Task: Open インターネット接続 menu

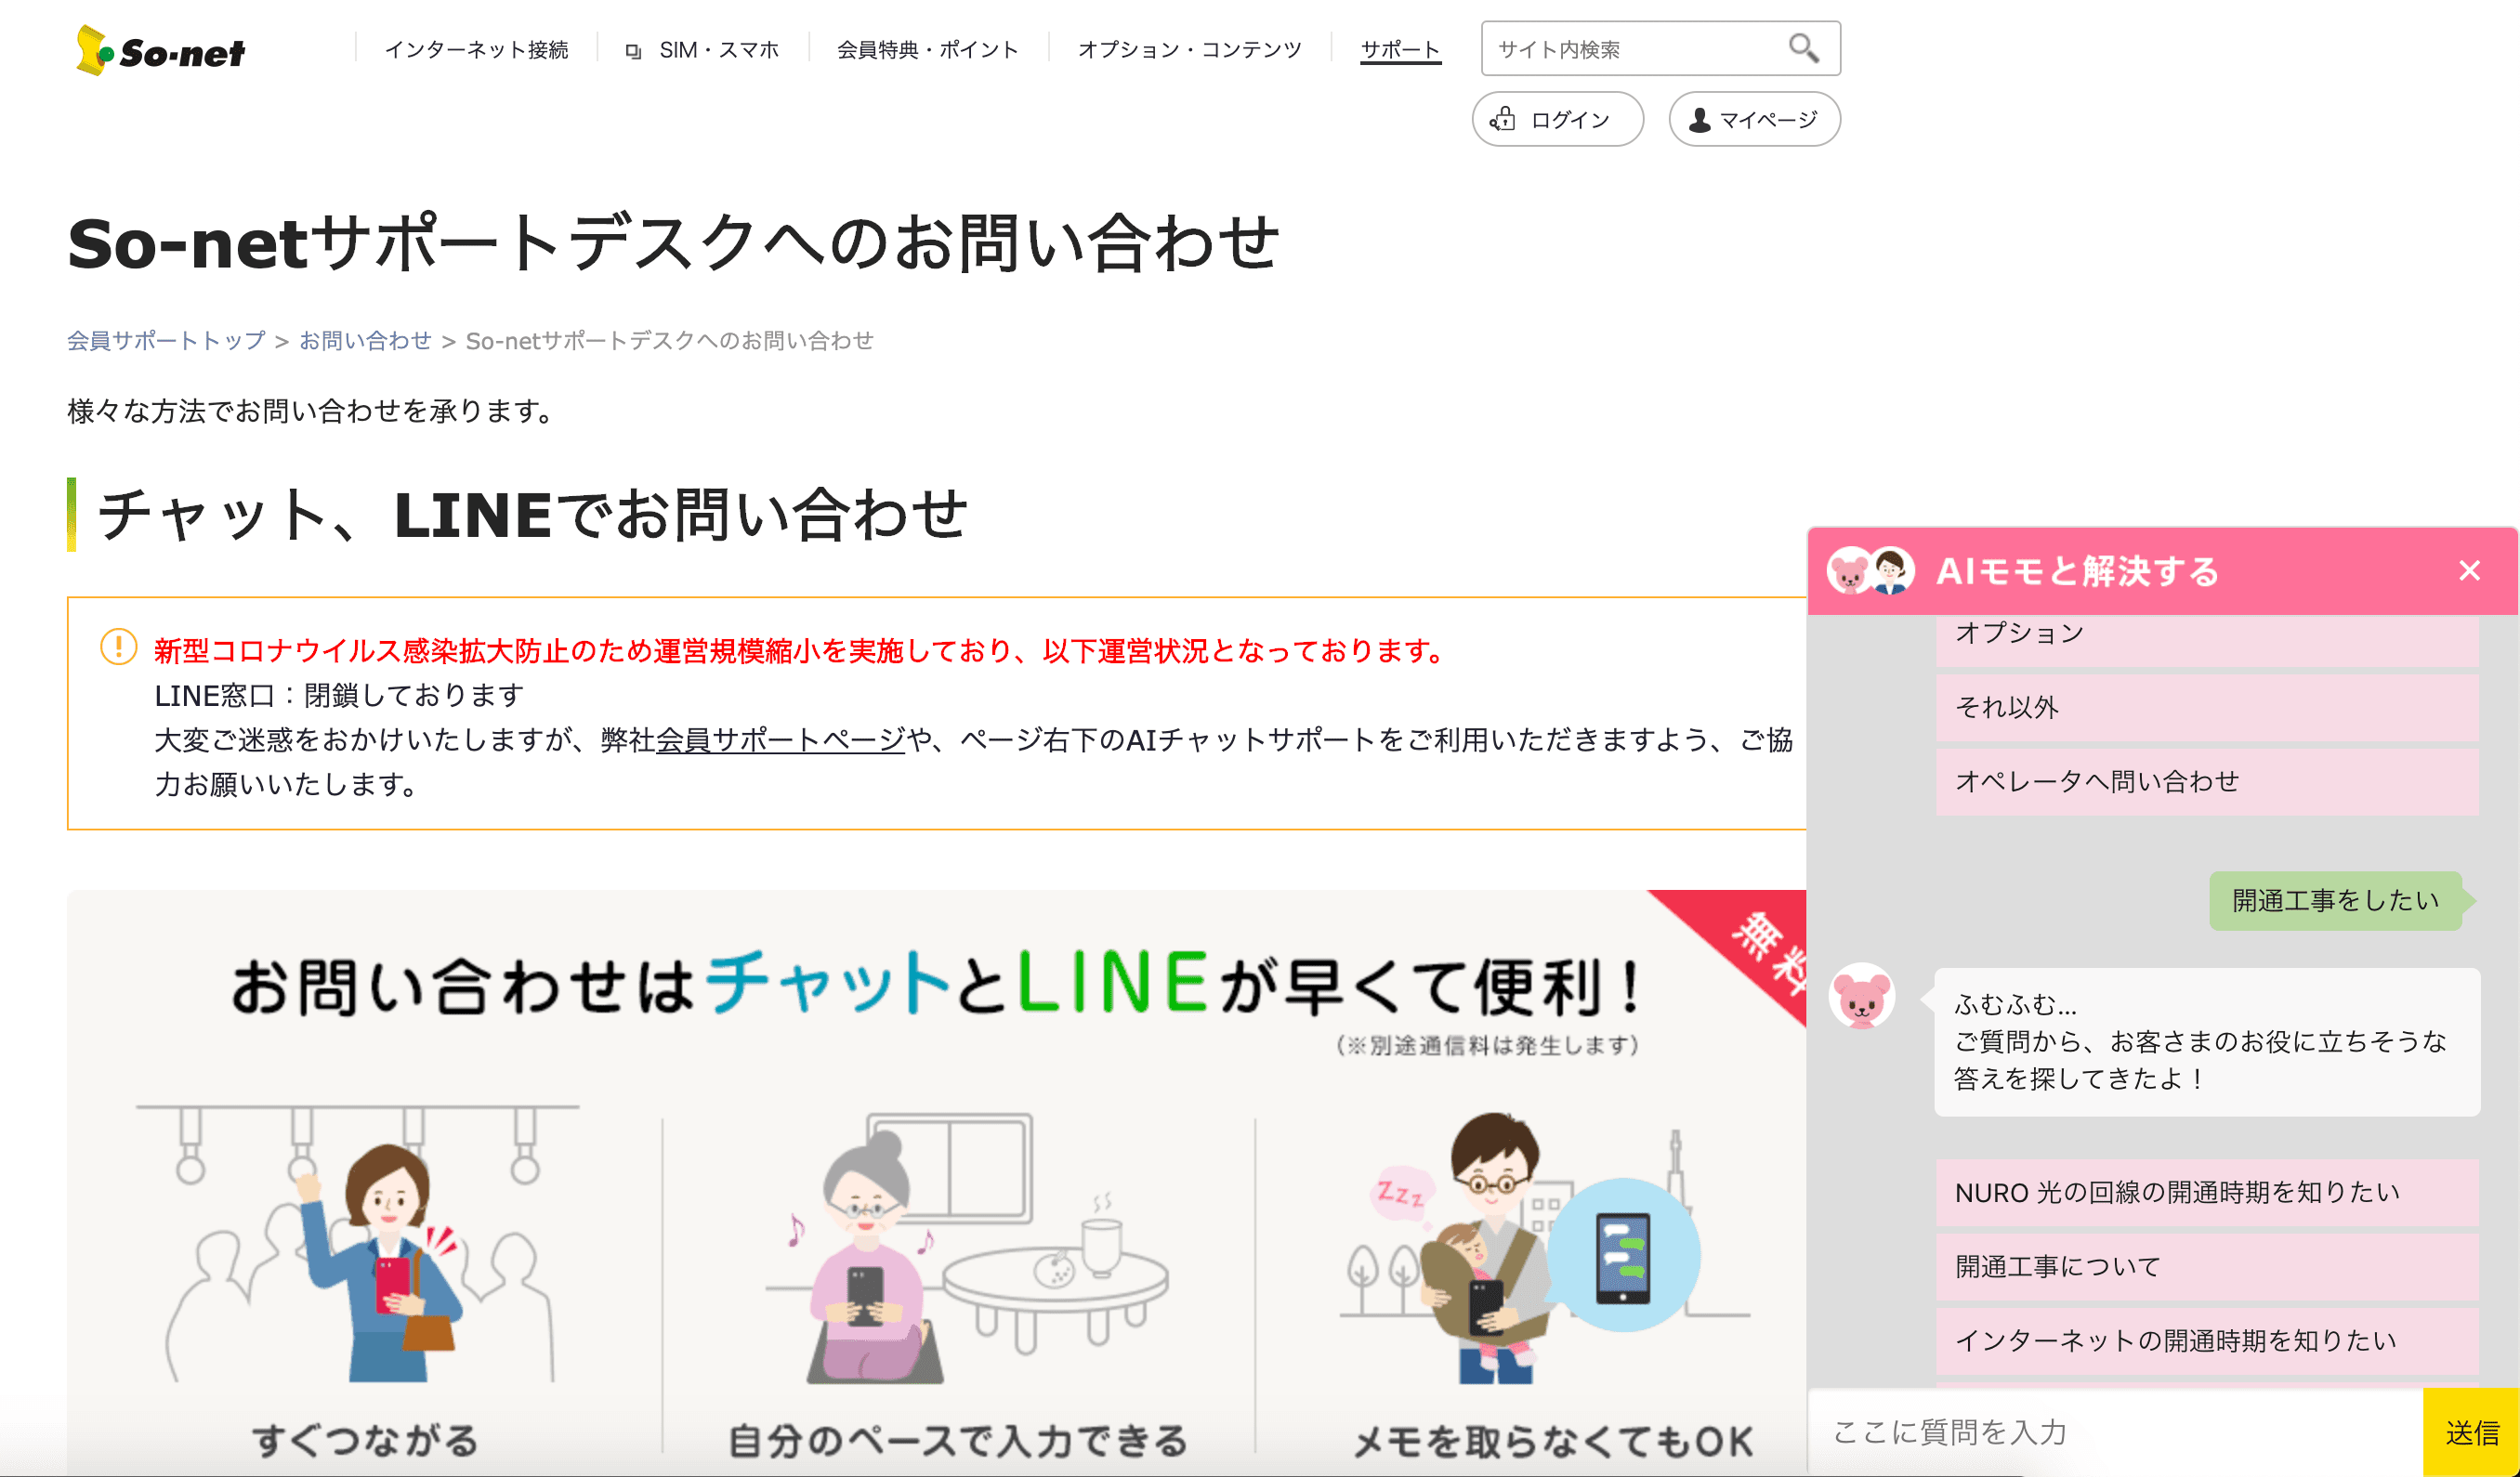Action: pyautogui.click(x=476, y=49)
